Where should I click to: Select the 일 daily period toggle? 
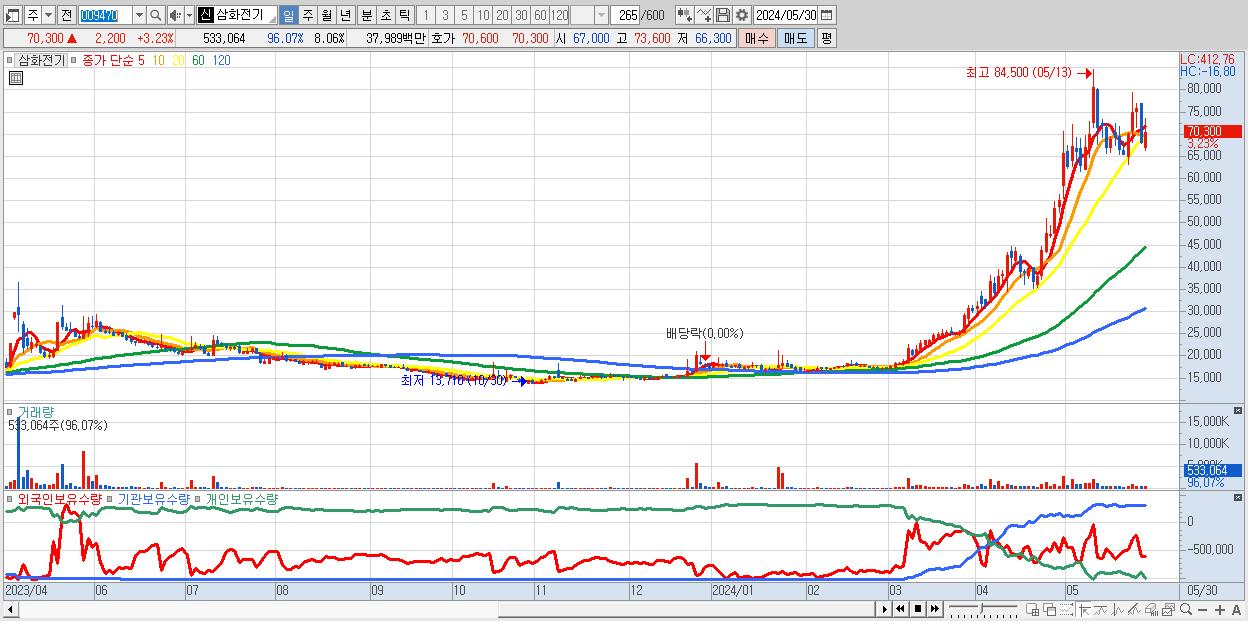pos(288,15)
